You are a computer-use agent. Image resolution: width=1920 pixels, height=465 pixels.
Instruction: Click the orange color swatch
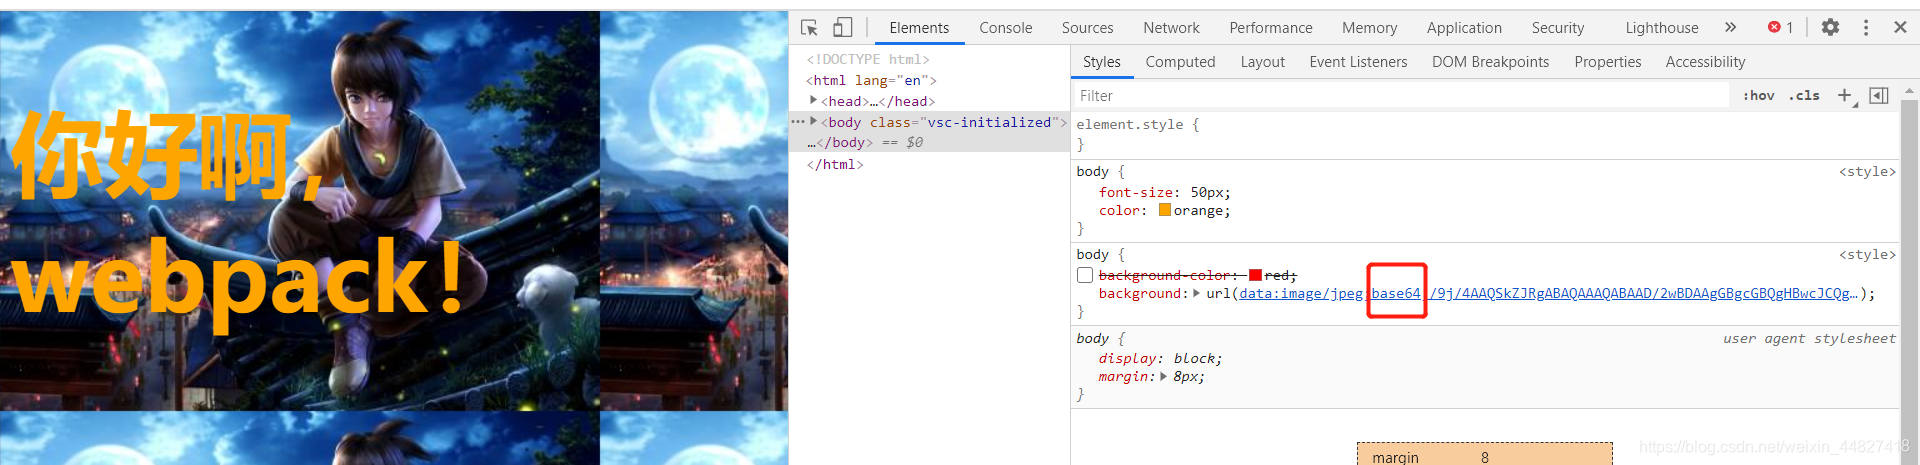pos(1165,210)
